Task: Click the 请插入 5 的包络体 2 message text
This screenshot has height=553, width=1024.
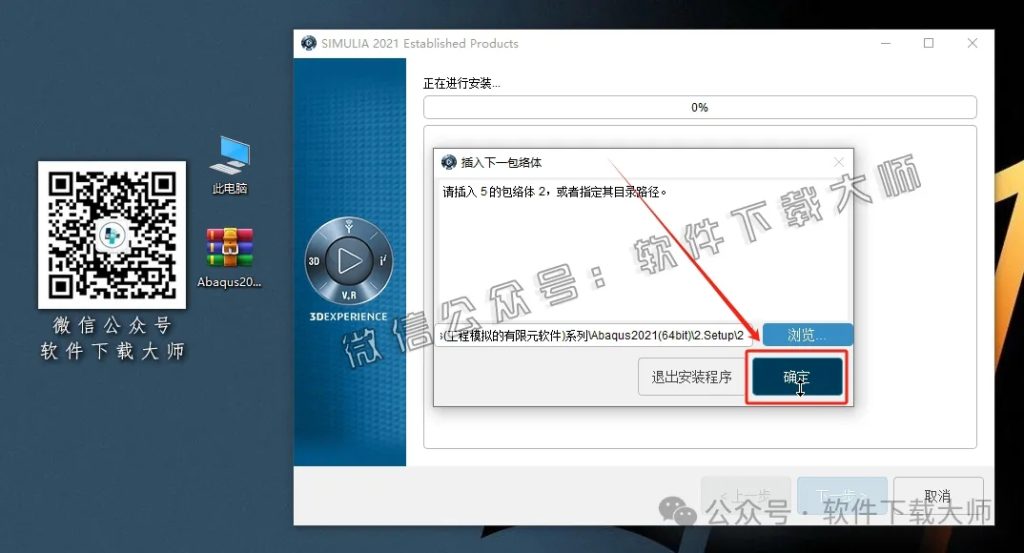Action: point(554,192)
